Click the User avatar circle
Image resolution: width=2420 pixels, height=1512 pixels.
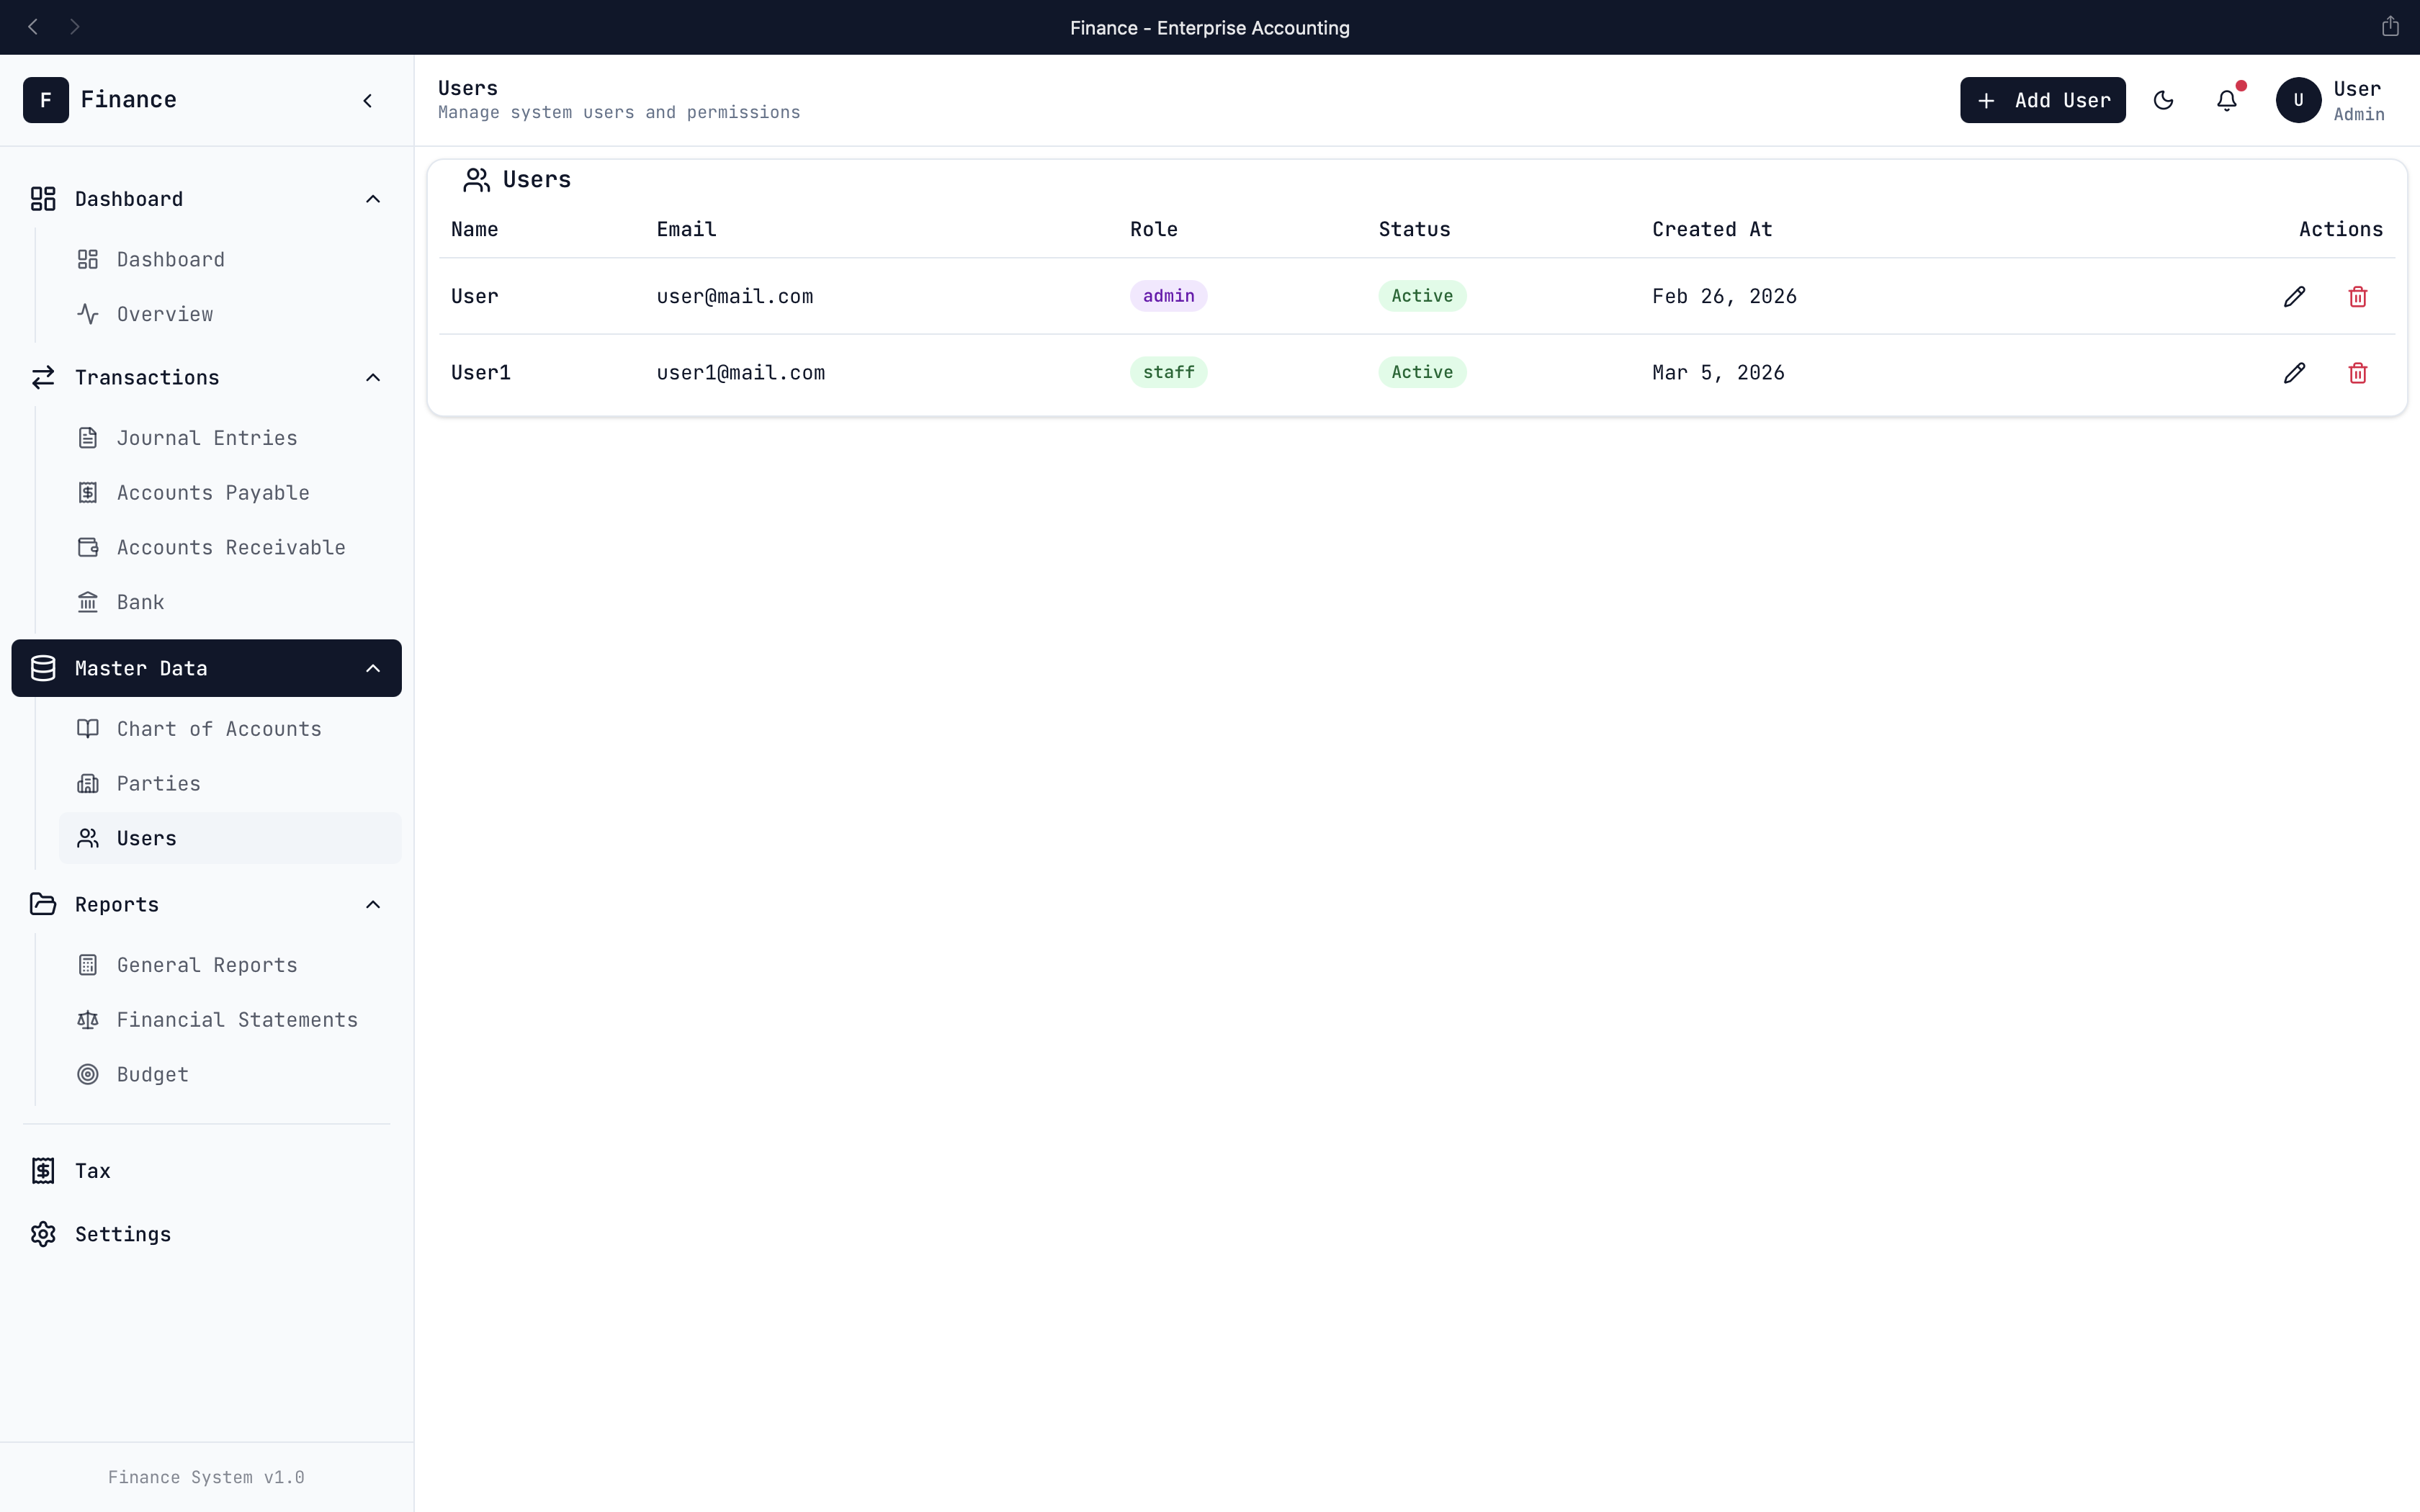(2298, 100)
